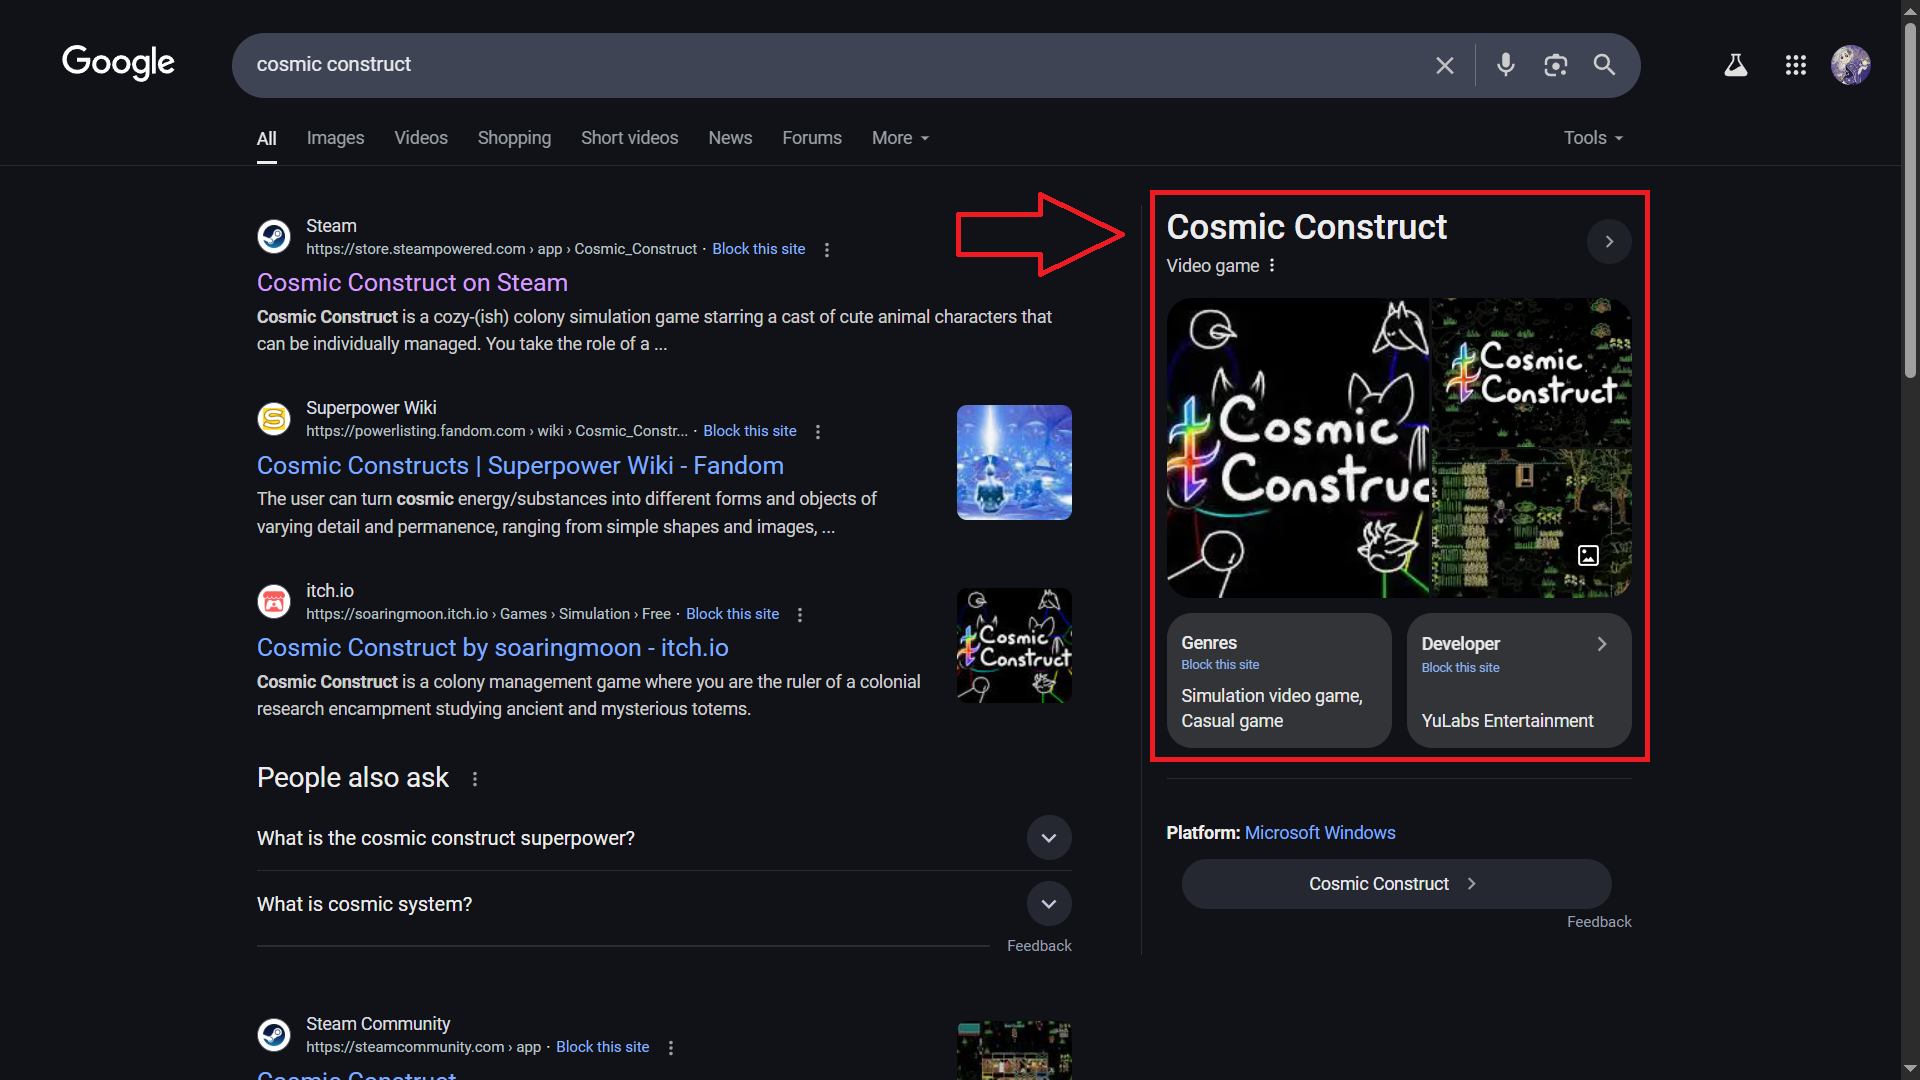The width and height of the screenshot is (1920, 1080).
Task: Click Block this site for Steam Community
Action: pyautogui.click(x=602, y=1047)
